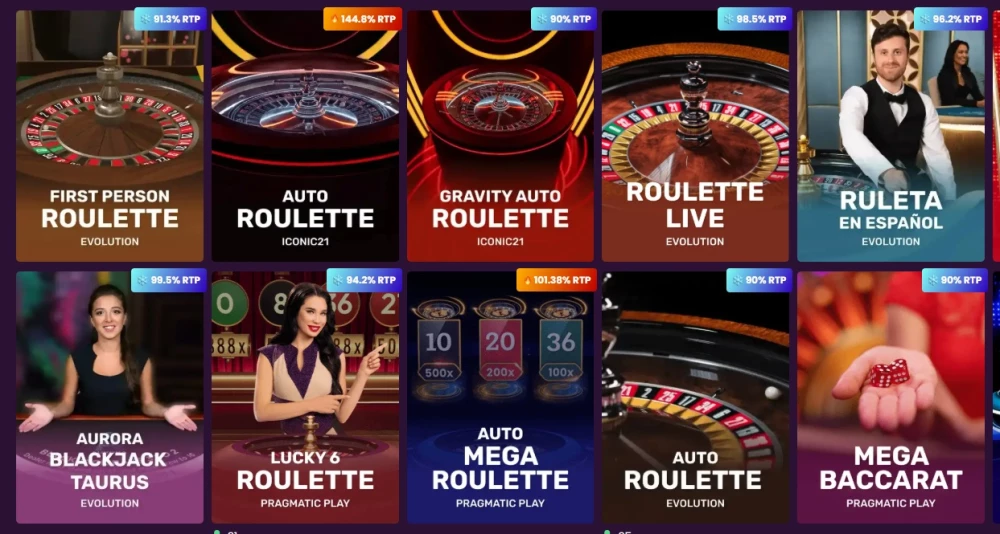1000x534 pixels.
Task: Open Evolution Auto Roulette tile
Action: (695, 397)
